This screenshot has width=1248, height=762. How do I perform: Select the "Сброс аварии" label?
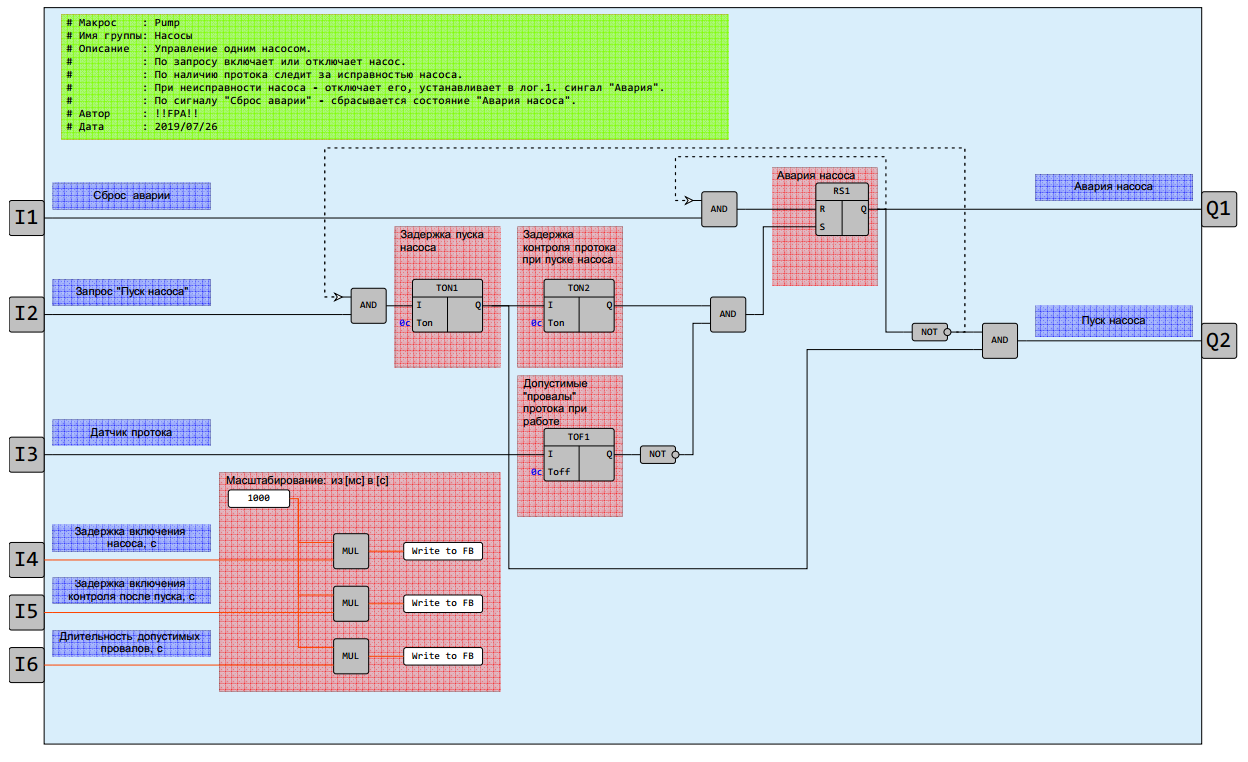pos(131,196)
